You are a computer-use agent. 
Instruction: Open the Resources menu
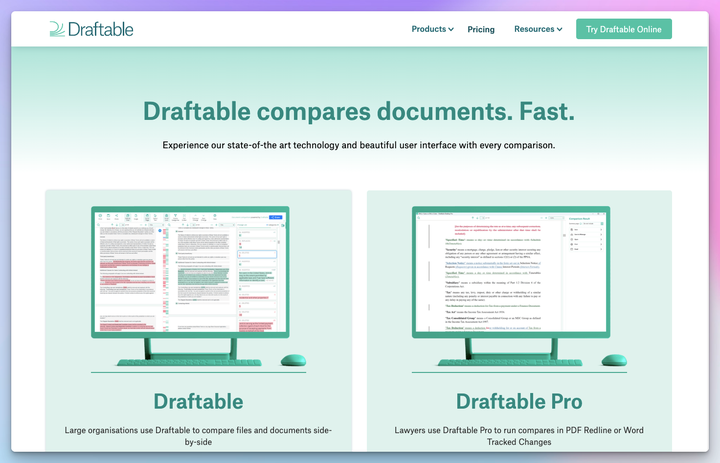point(534,29)
